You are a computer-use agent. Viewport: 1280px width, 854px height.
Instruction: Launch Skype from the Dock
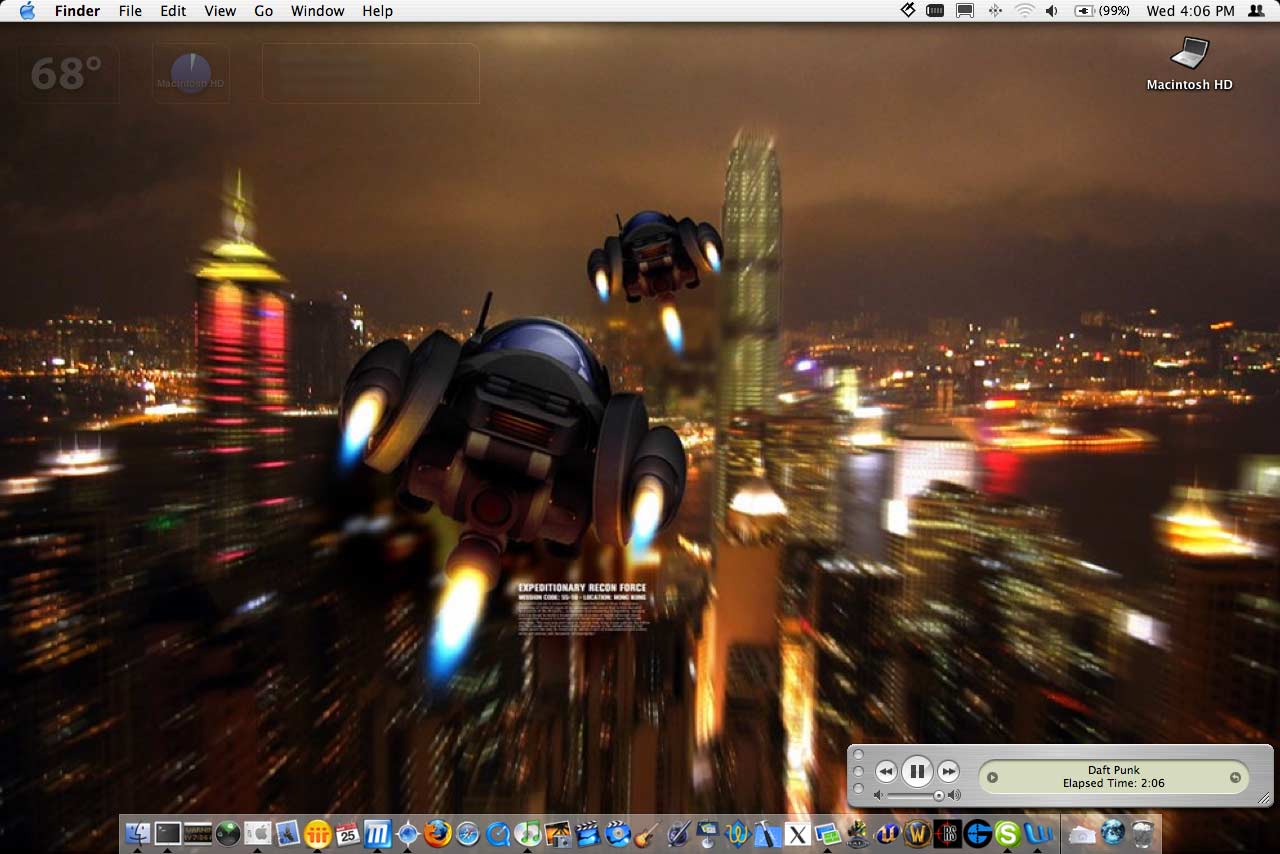(1008, 833)
